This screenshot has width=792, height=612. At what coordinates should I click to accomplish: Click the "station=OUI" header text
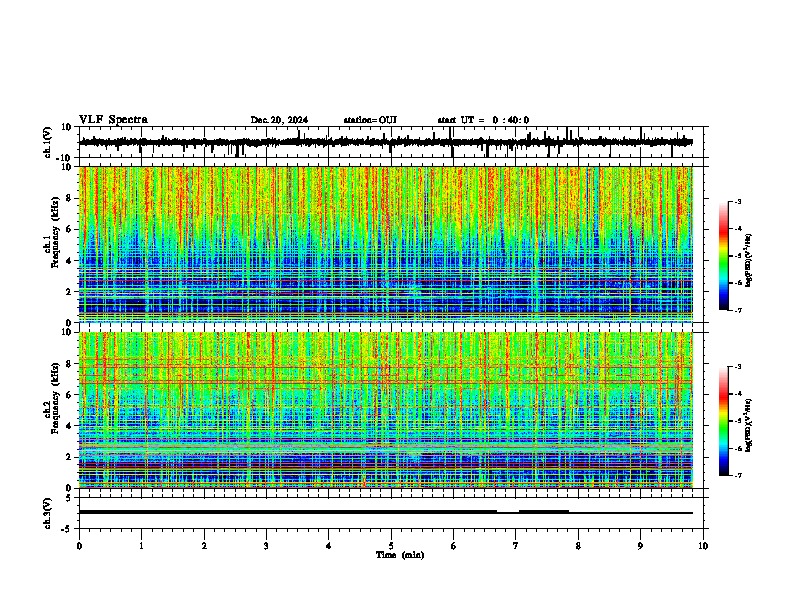370,120
